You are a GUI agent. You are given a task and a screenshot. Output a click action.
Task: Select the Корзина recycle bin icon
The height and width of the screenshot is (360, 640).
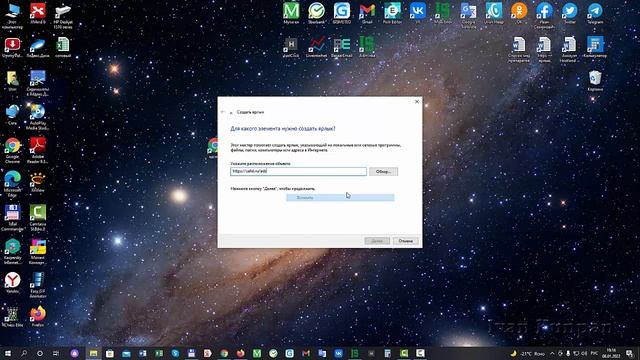click(595, 80)
